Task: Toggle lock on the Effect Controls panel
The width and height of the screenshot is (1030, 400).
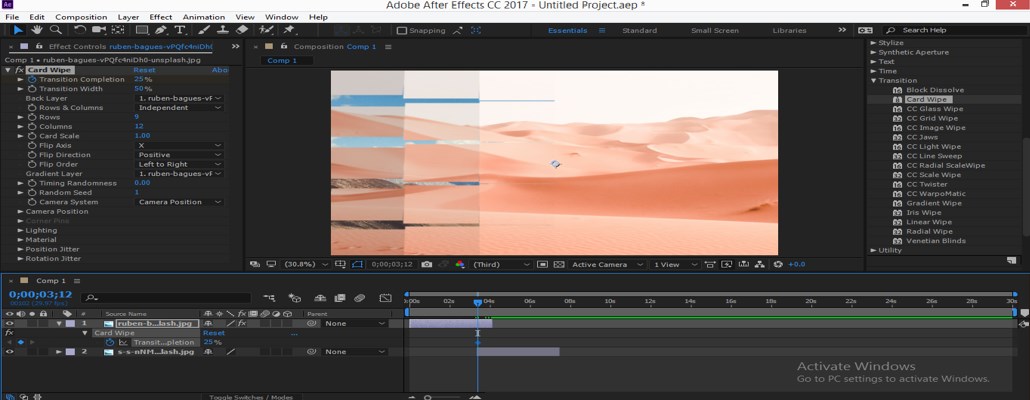Action: tap(39, 47)
